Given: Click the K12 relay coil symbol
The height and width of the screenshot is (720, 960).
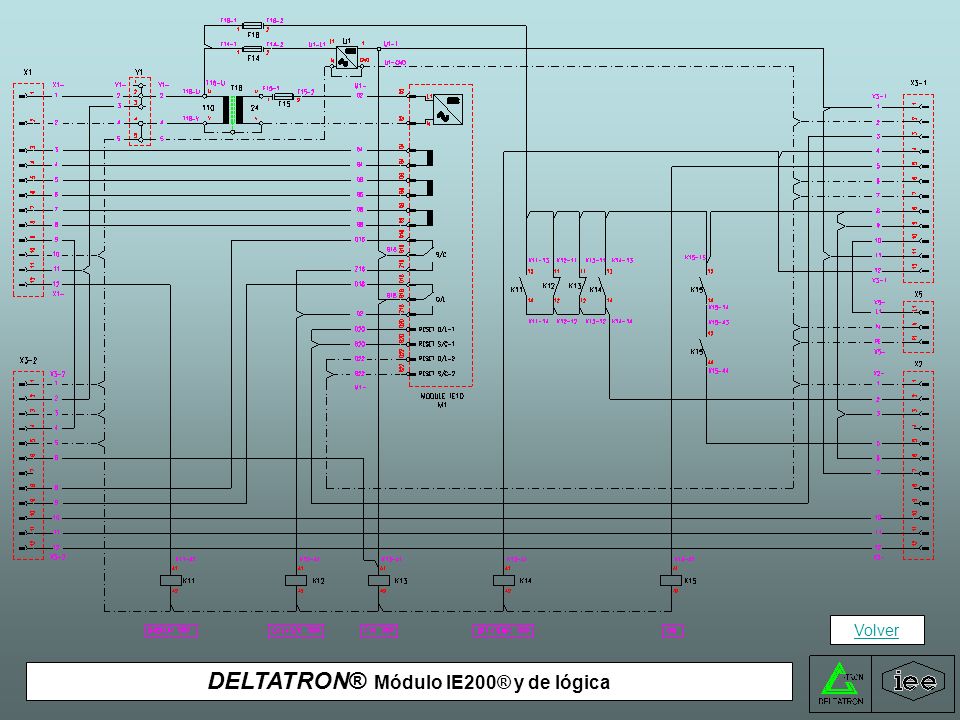Looking at the screenshot, I should pyautogui.click(x=296, y=580).
